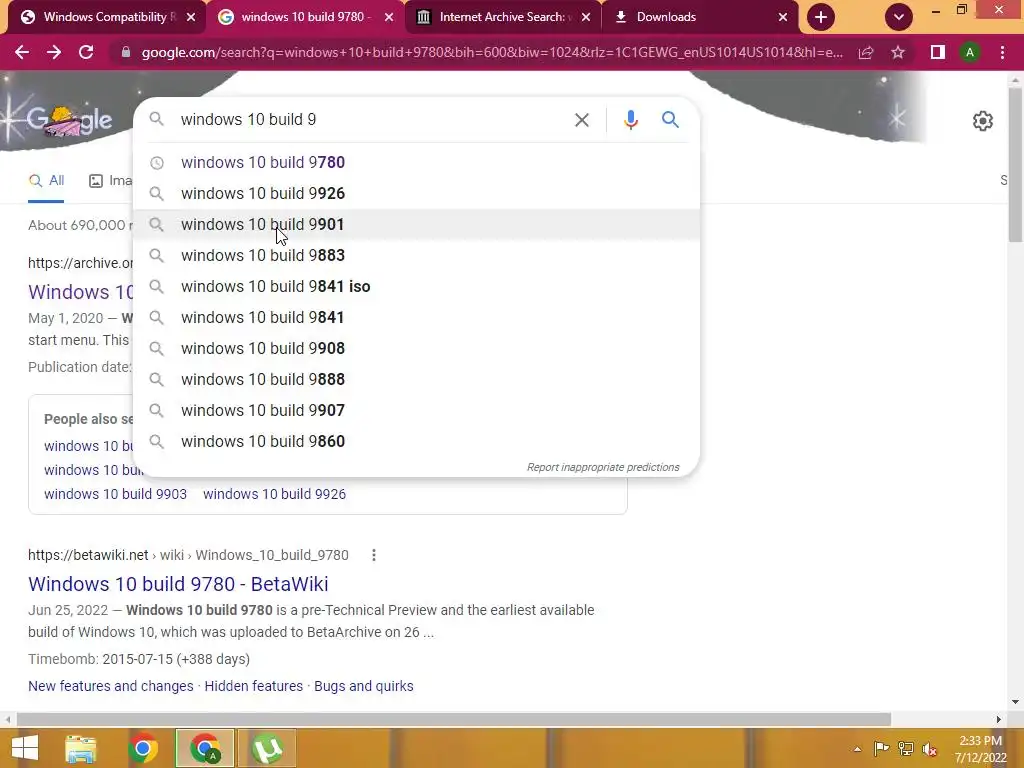Click the vertical scrollbar thumb
This screenshot has height=768, width=1024.
[1016, 163]
